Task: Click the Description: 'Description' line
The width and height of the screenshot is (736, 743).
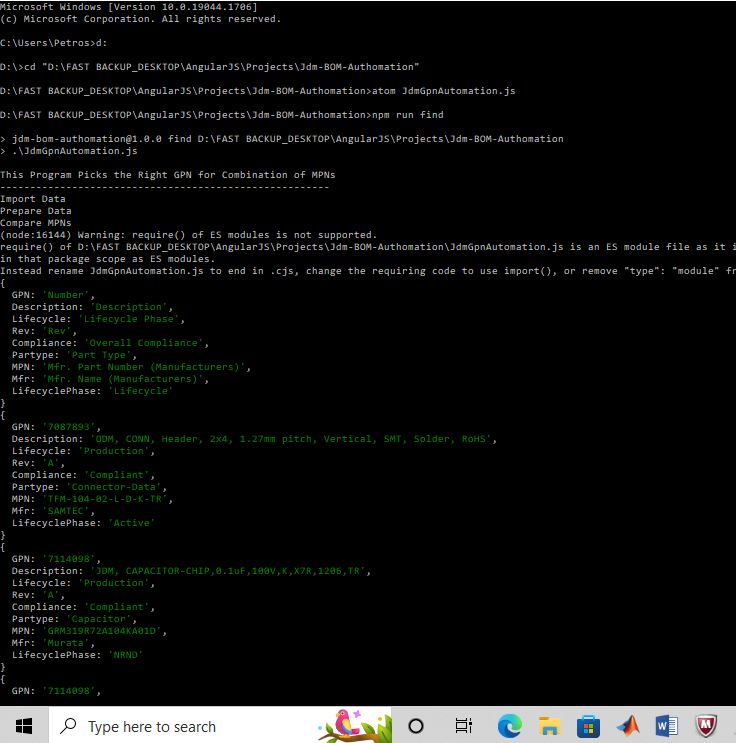Action: 92,307
